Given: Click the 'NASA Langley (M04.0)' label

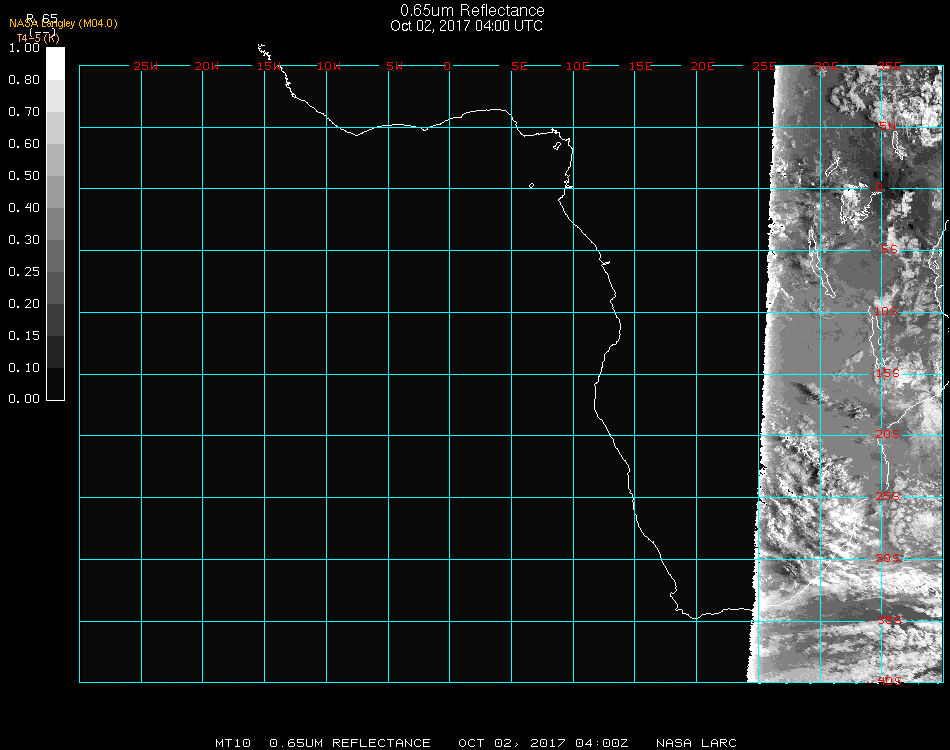Looking at the screenshot, I should 63,24.
